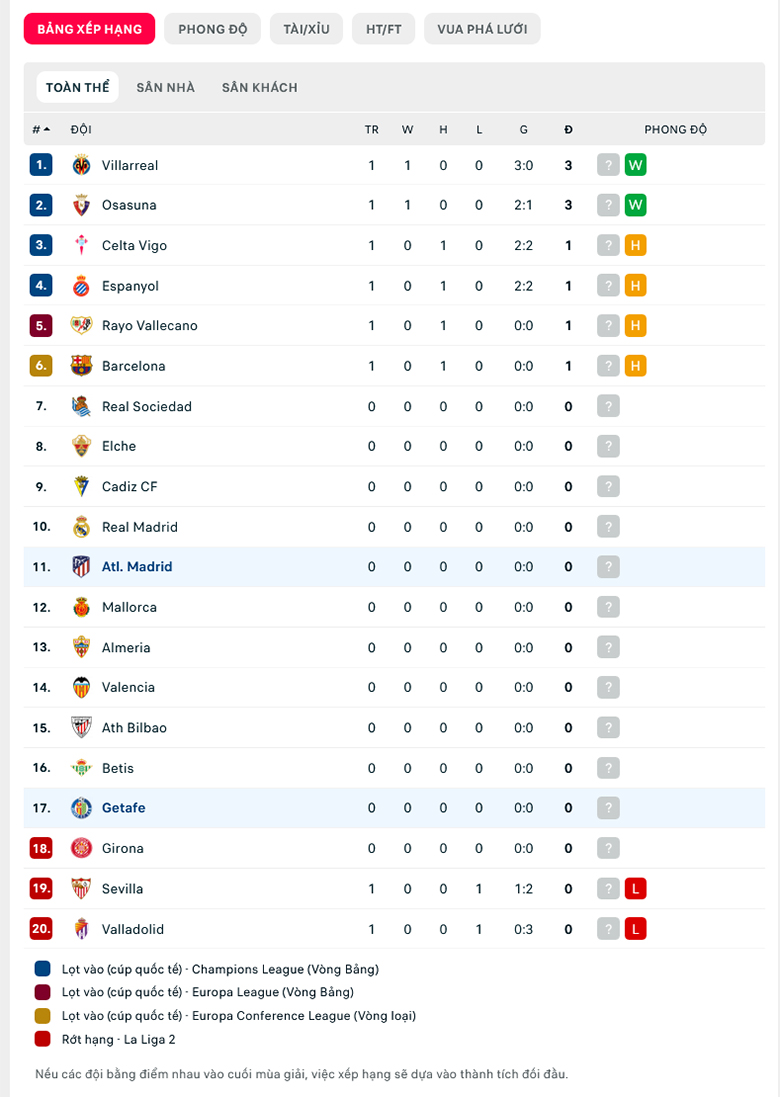Click Celta Vigo's orange H form badge
This screenshot has height=1097, width=780.
coord(635,246)
